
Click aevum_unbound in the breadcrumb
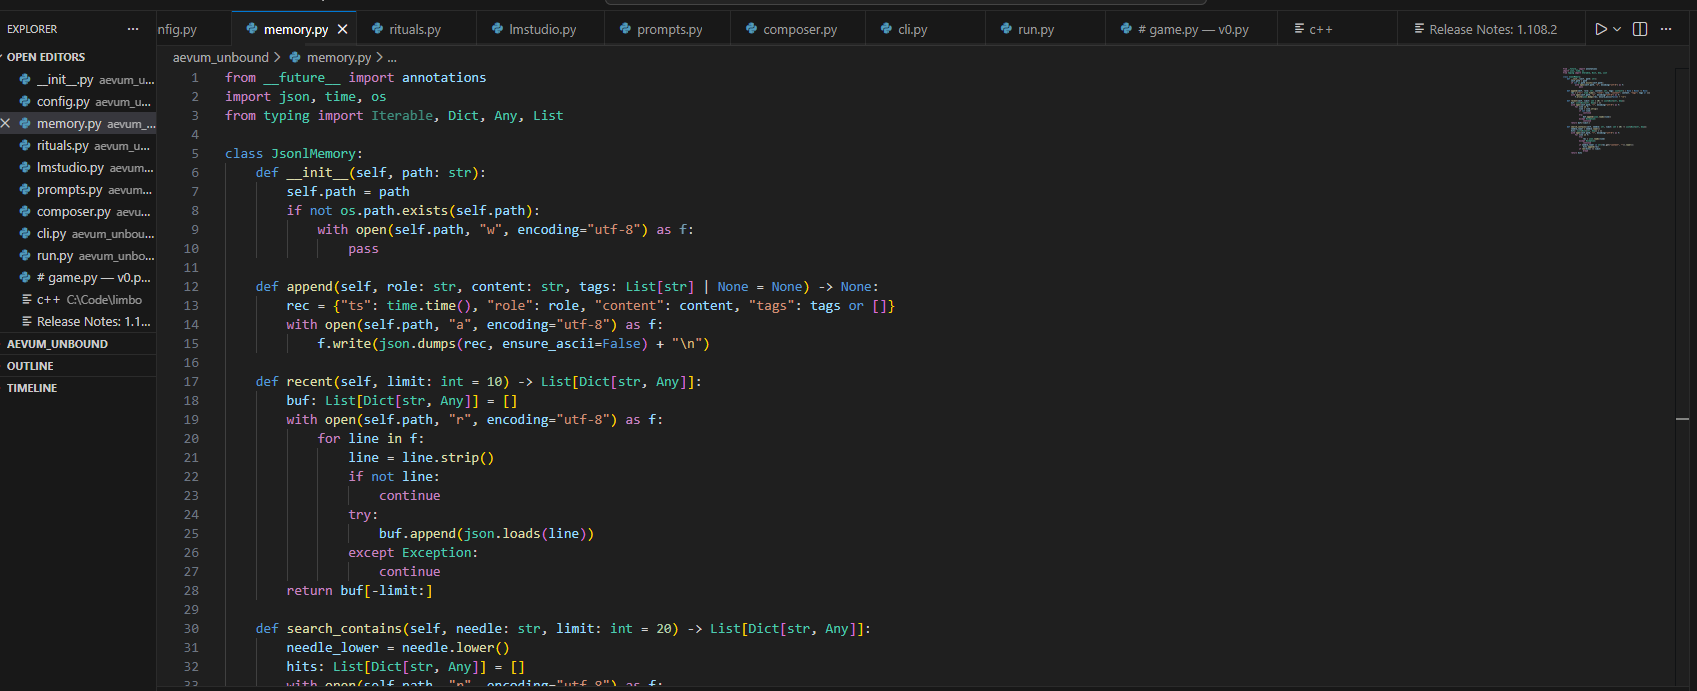[x=220, y=58]
